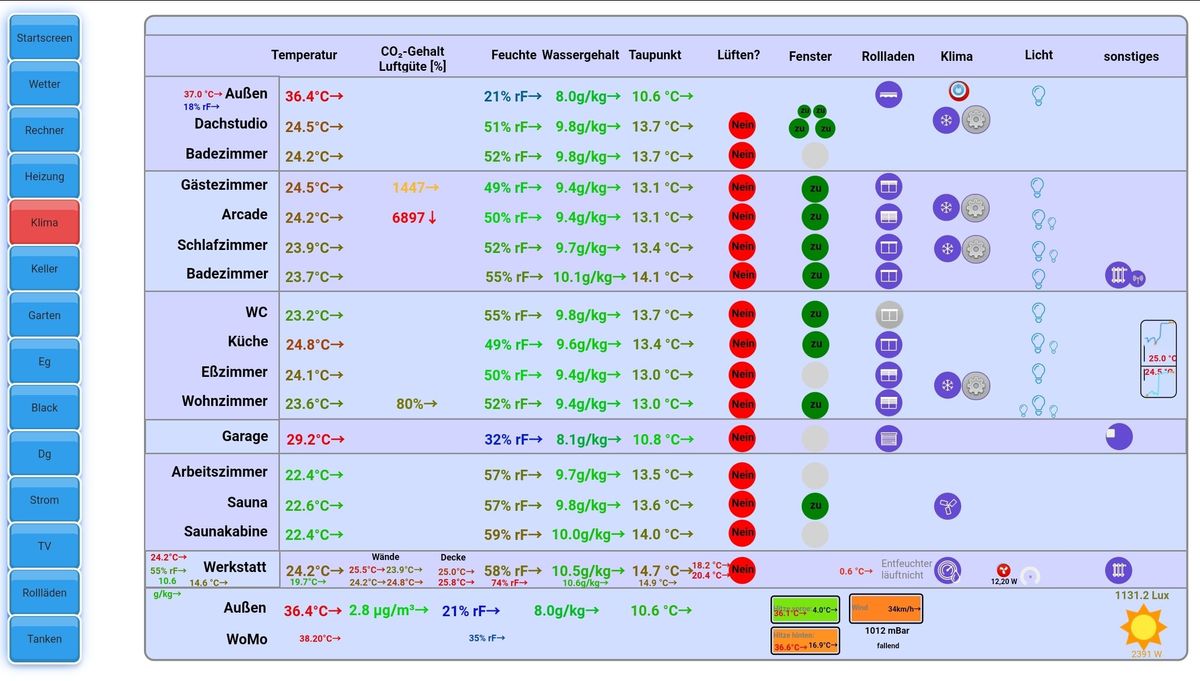Toggle the middle Wohnzimmer light bulb

pos(1038,404)
